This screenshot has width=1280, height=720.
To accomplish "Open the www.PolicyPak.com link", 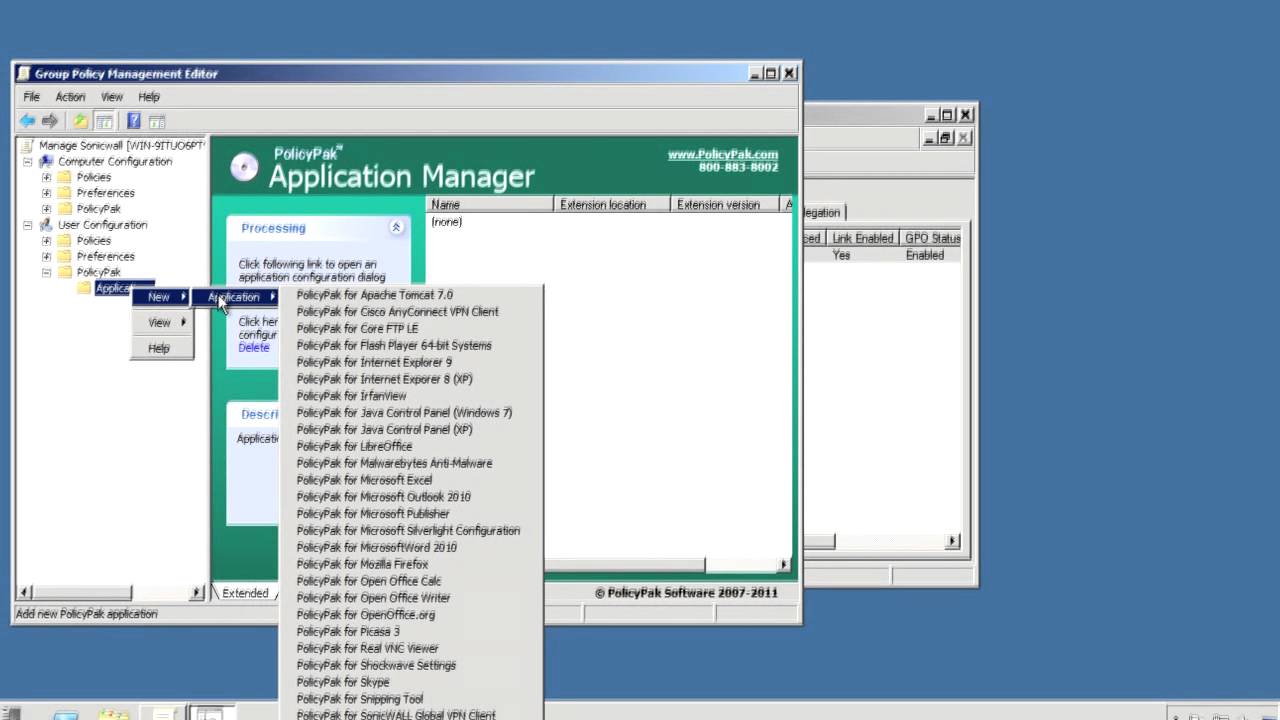I will pos(723,154).
